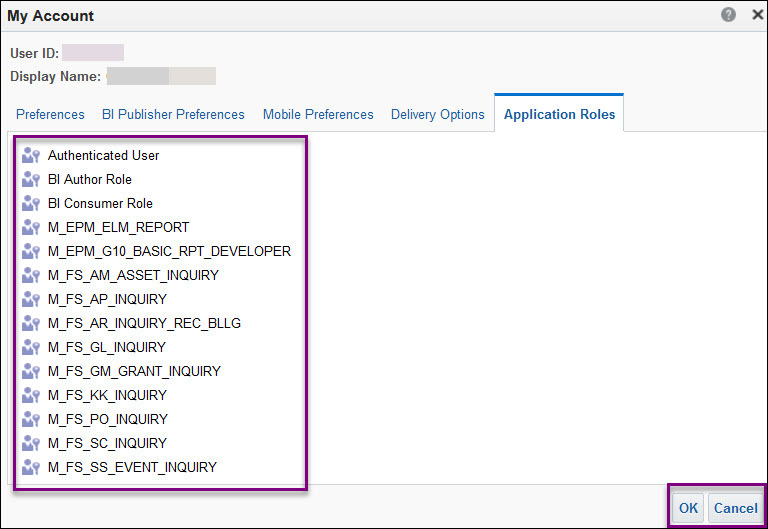Screen dimensions: 768x529
Task: Click the Cancel button
Action: tap(735, 508)
